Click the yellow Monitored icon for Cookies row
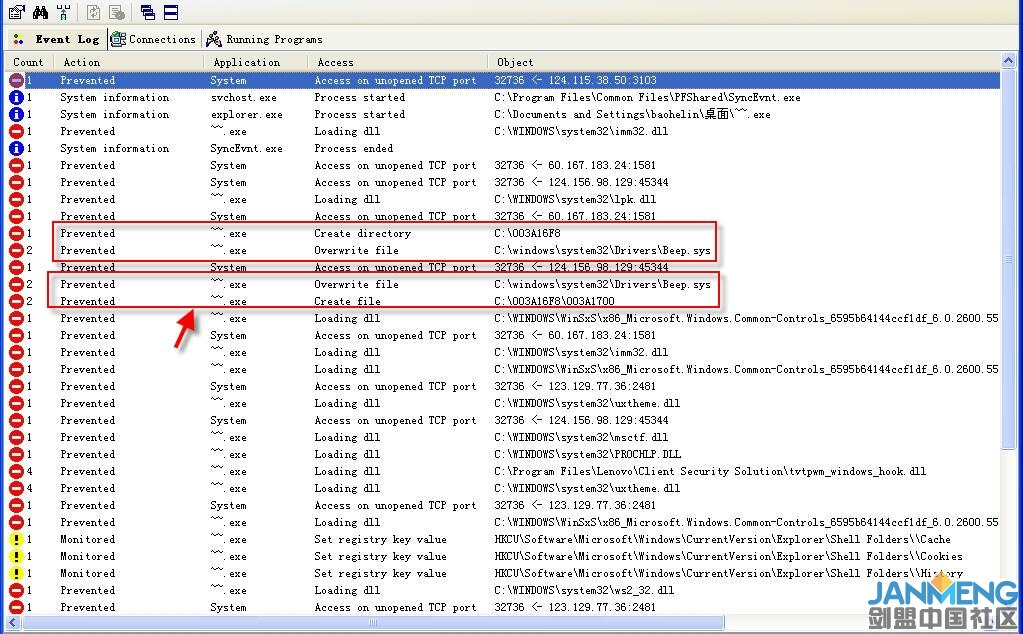 click(16, 557)
